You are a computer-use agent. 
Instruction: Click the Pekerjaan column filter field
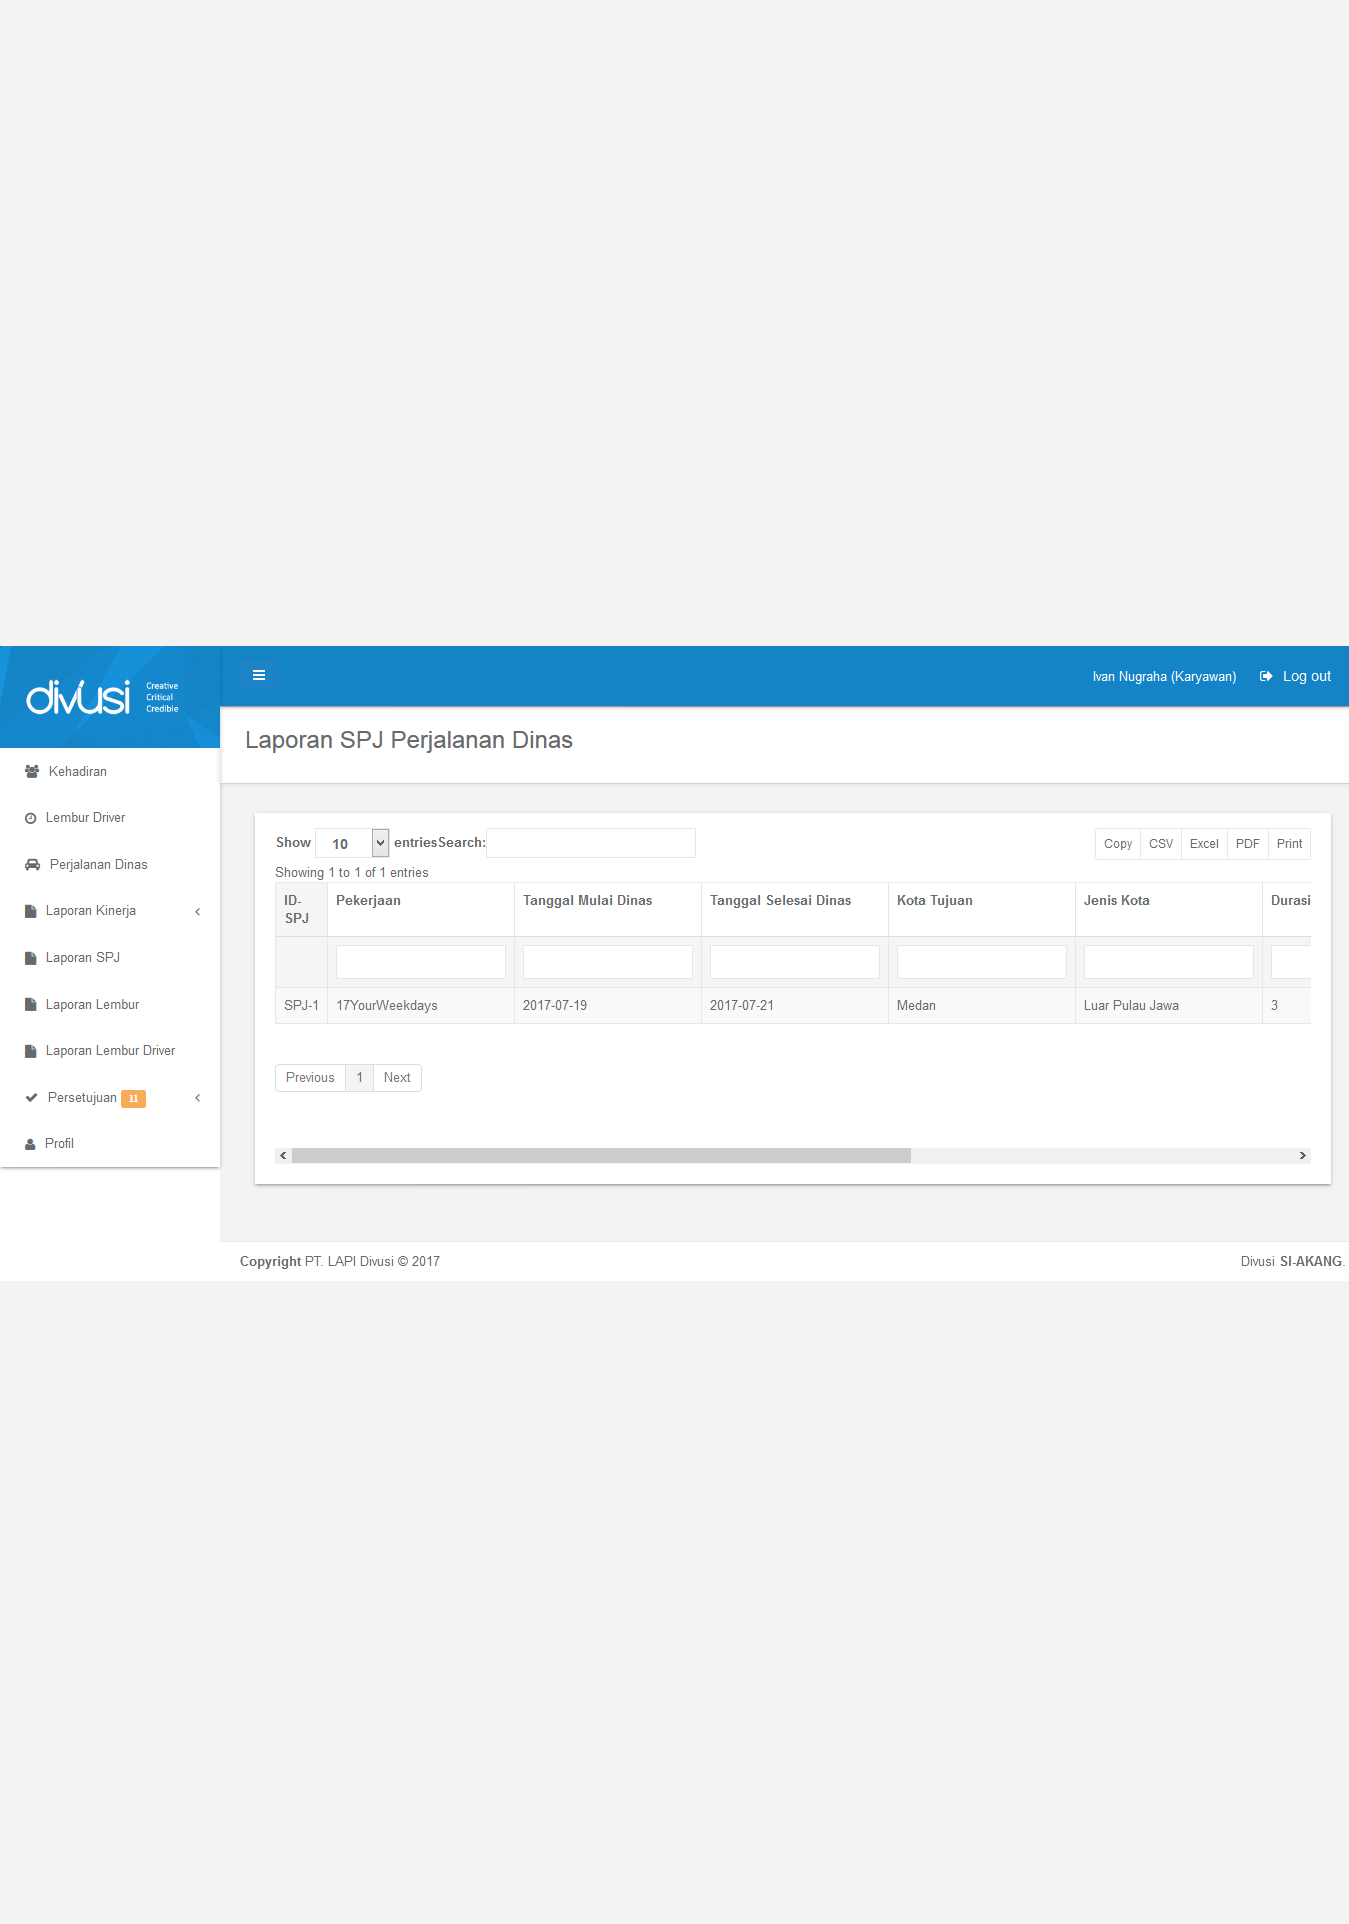pos(420,962)
